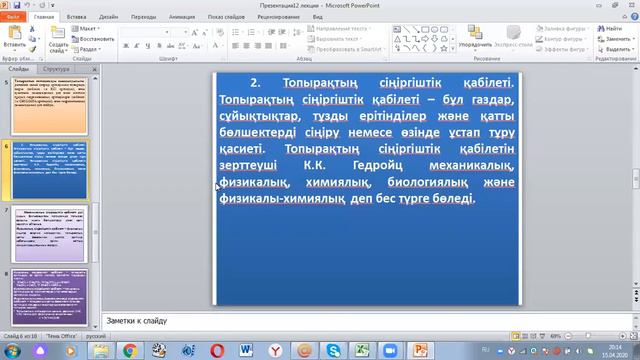This screenshot has width=640, height=360.
Task: Pick the star shape in shapes gallery
Action: point(444,48)
